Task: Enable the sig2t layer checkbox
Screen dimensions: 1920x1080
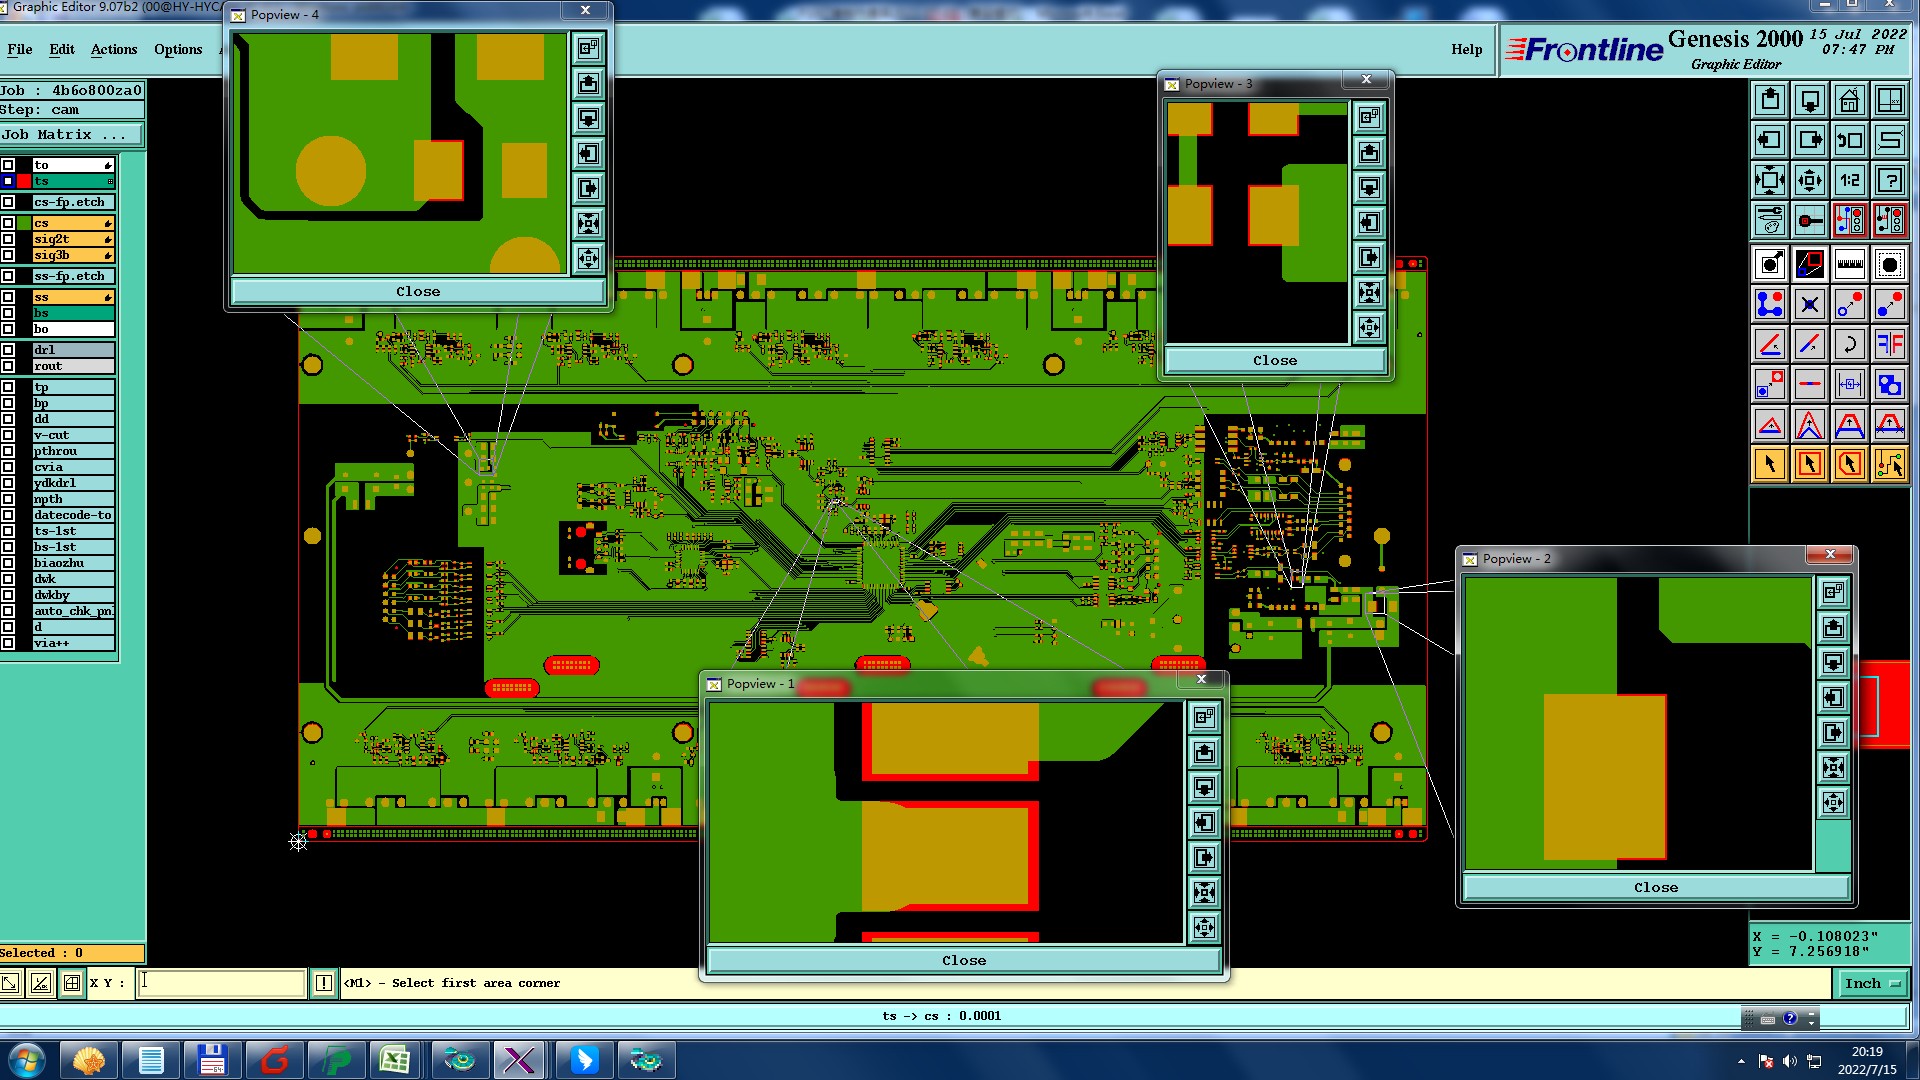Action: 8,239
